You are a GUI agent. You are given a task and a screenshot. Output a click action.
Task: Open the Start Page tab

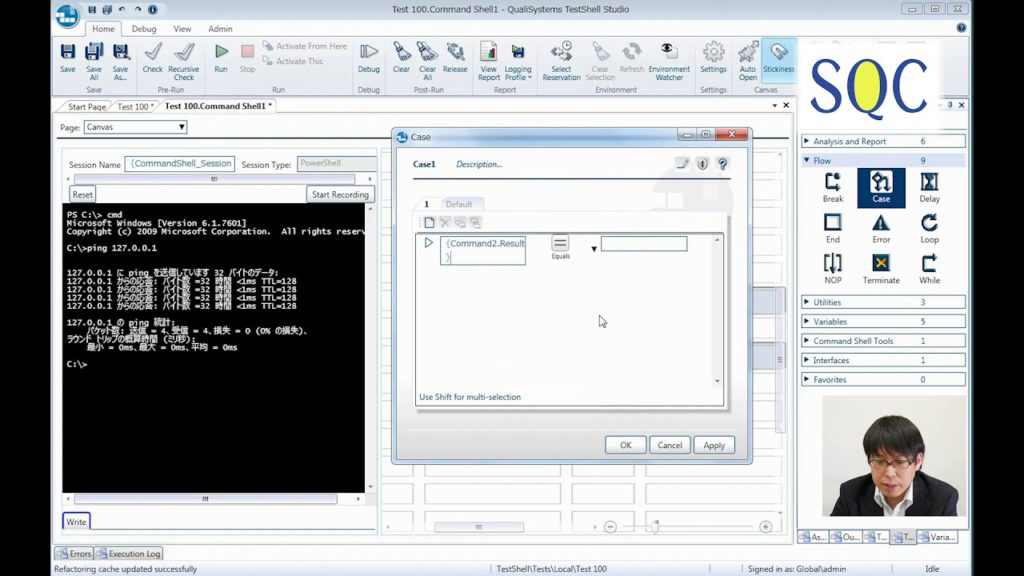[87, 106]
